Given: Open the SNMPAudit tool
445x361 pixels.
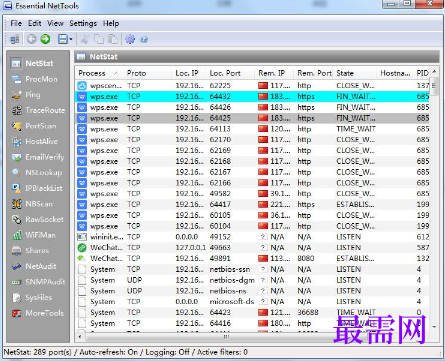Looking at the screenshot, I should click(x=38, y=282).
